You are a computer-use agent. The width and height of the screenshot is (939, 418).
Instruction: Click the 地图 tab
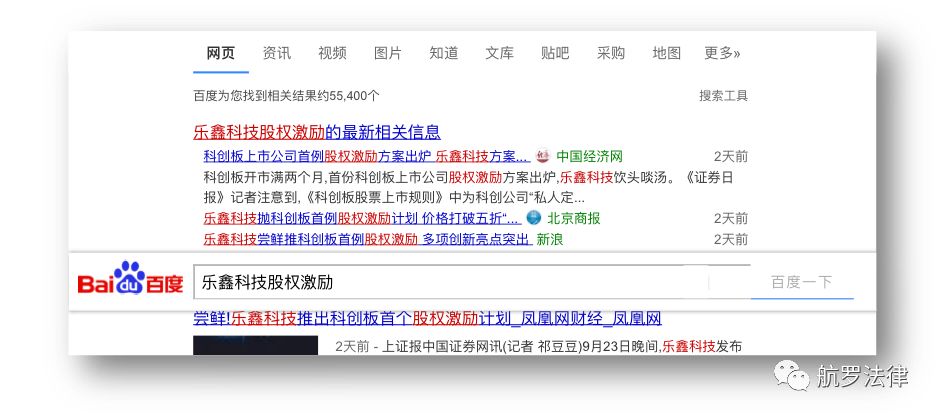pos(666,53)
